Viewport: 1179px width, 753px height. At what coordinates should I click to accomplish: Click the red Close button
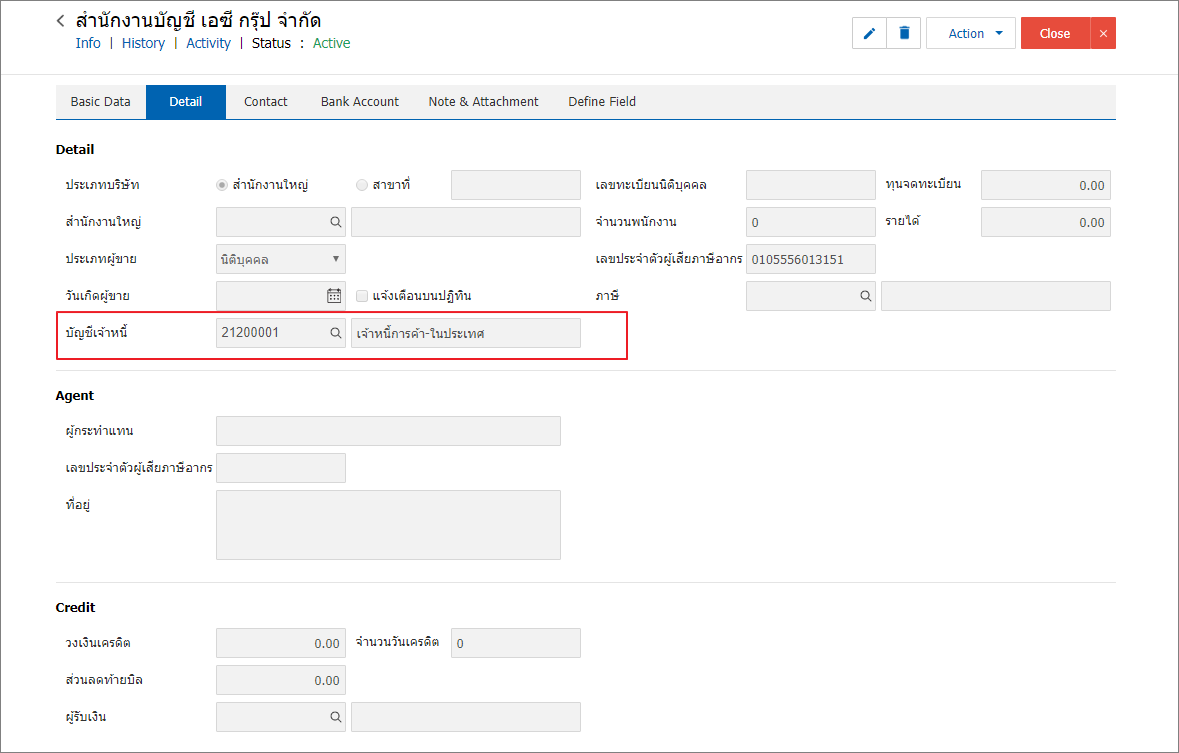point(1055,33)
